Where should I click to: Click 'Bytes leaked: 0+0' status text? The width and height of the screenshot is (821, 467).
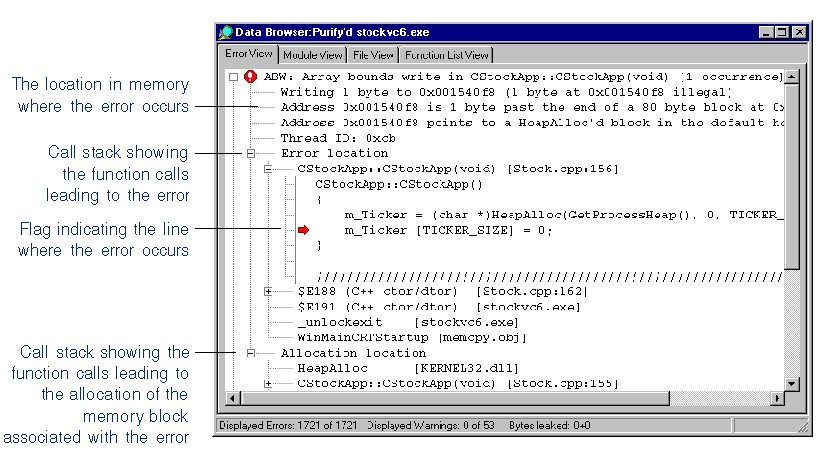click(x=549, y=426)
